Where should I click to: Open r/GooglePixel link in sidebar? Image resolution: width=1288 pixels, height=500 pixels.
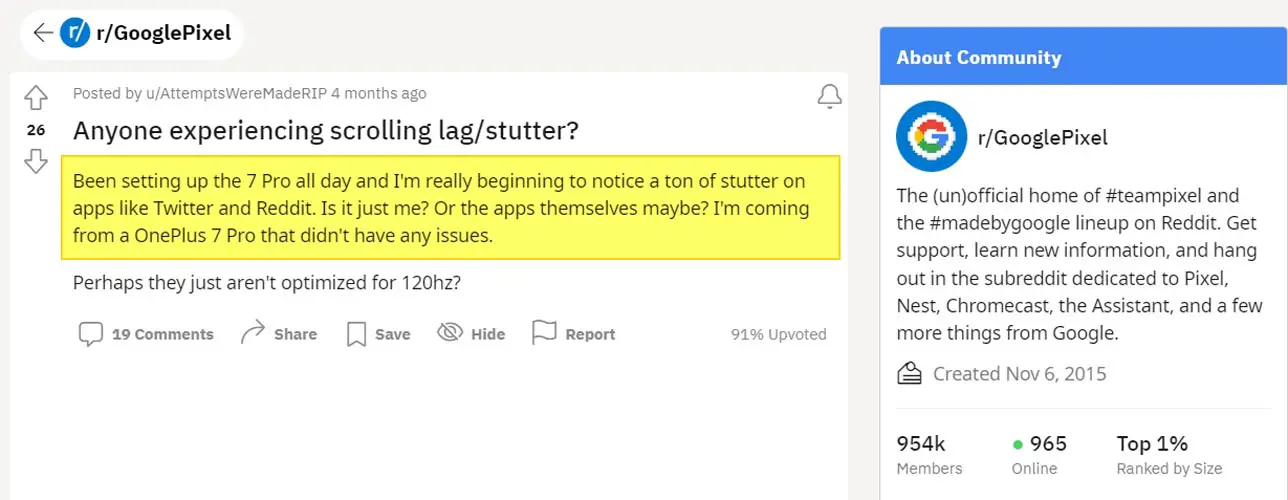pyautogui.click(x=1043, y=137)
